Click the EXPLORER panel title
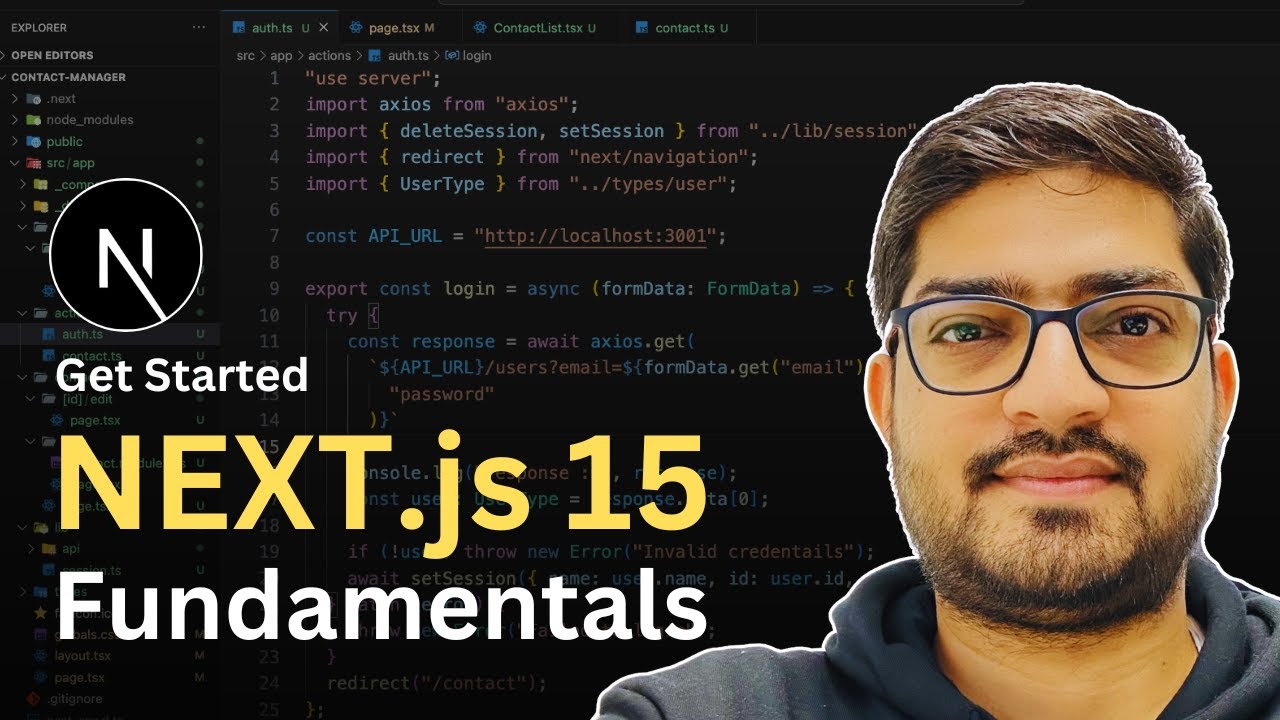This screenshot has width=1280, height=720. pyautogui.click(x=39, y=28)
